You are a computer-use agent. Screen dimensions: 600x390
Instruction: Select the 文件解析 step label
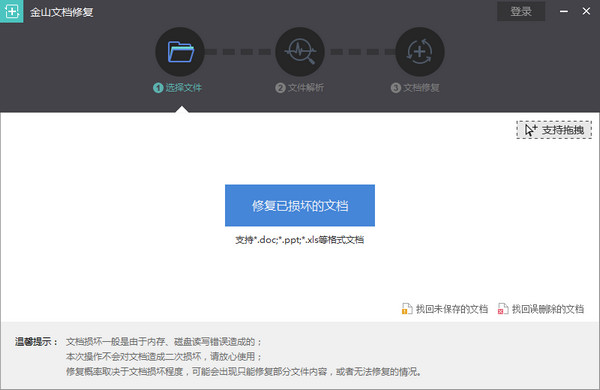click(x=306, y=88)
